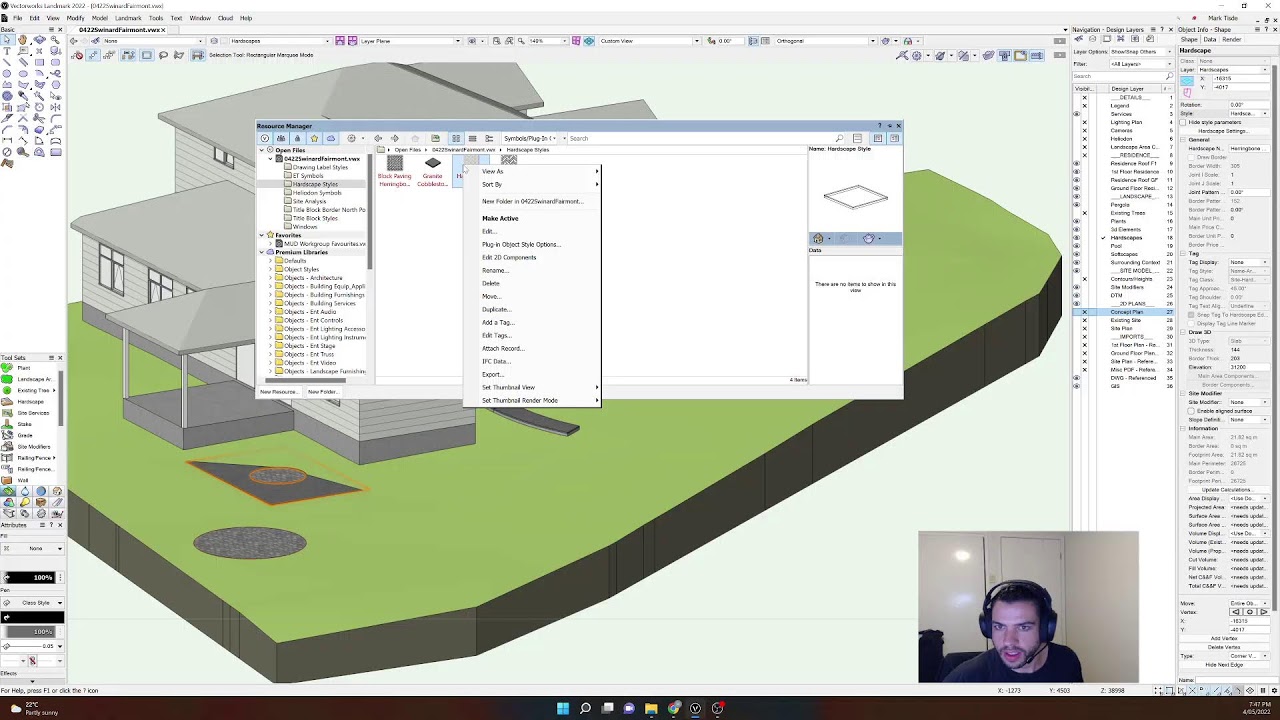
Task: Click the teapot render mode icon in preview
Action: click(868, 238)
